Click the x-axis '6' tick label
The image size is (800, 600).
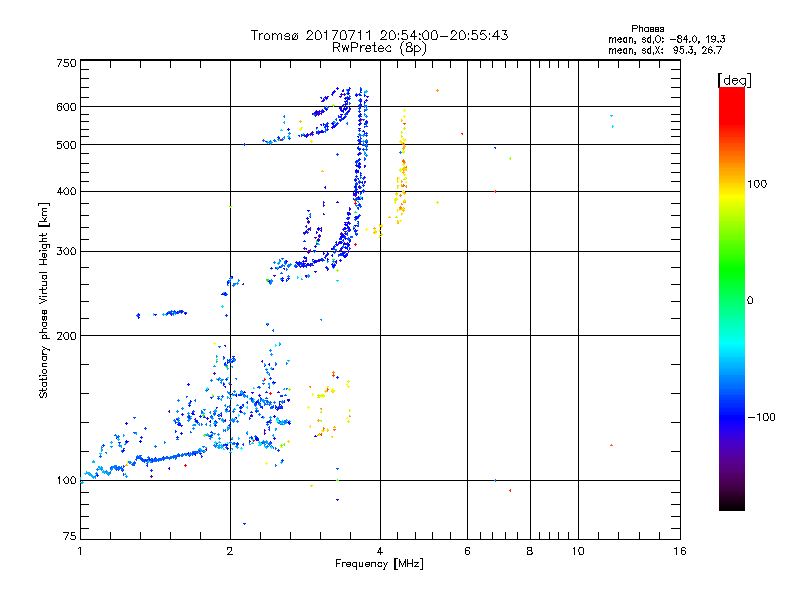pos(467,551)
